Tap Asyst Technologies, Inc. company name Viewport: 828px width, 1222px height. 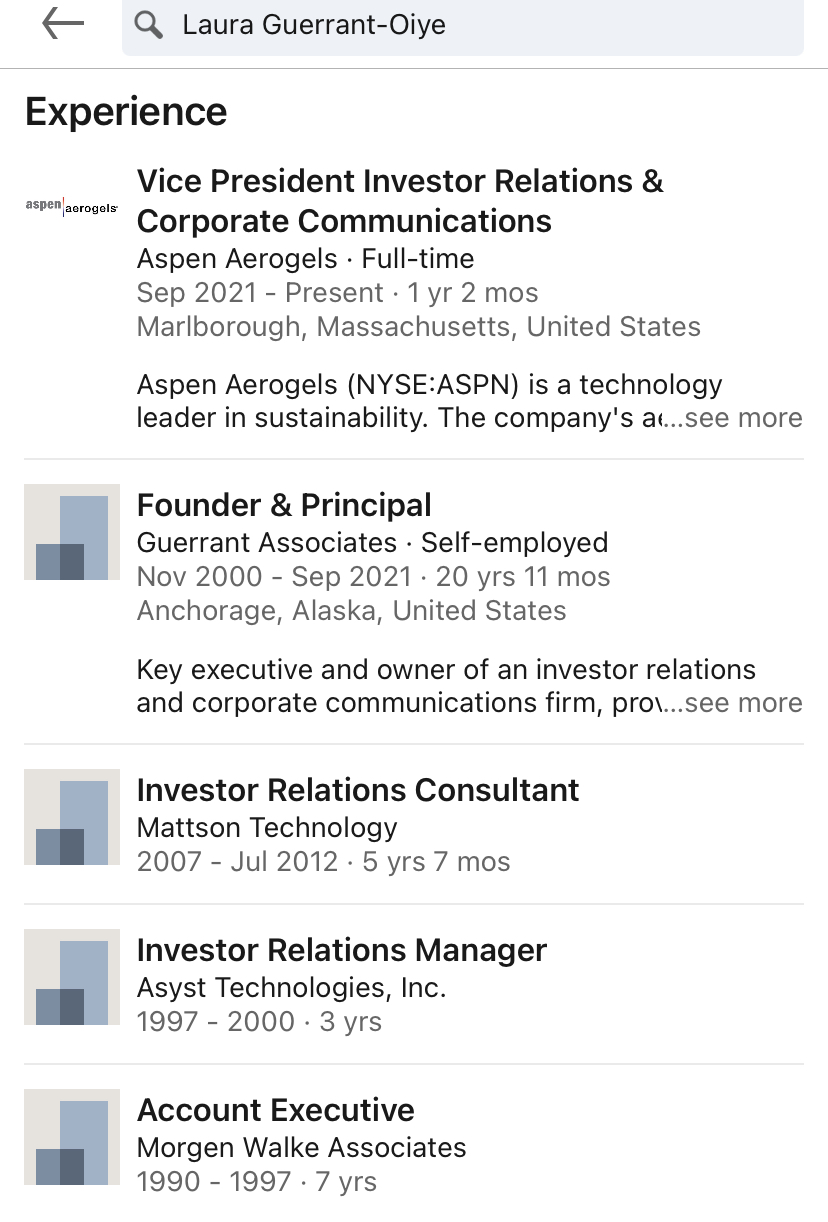[x=291, y=988]
